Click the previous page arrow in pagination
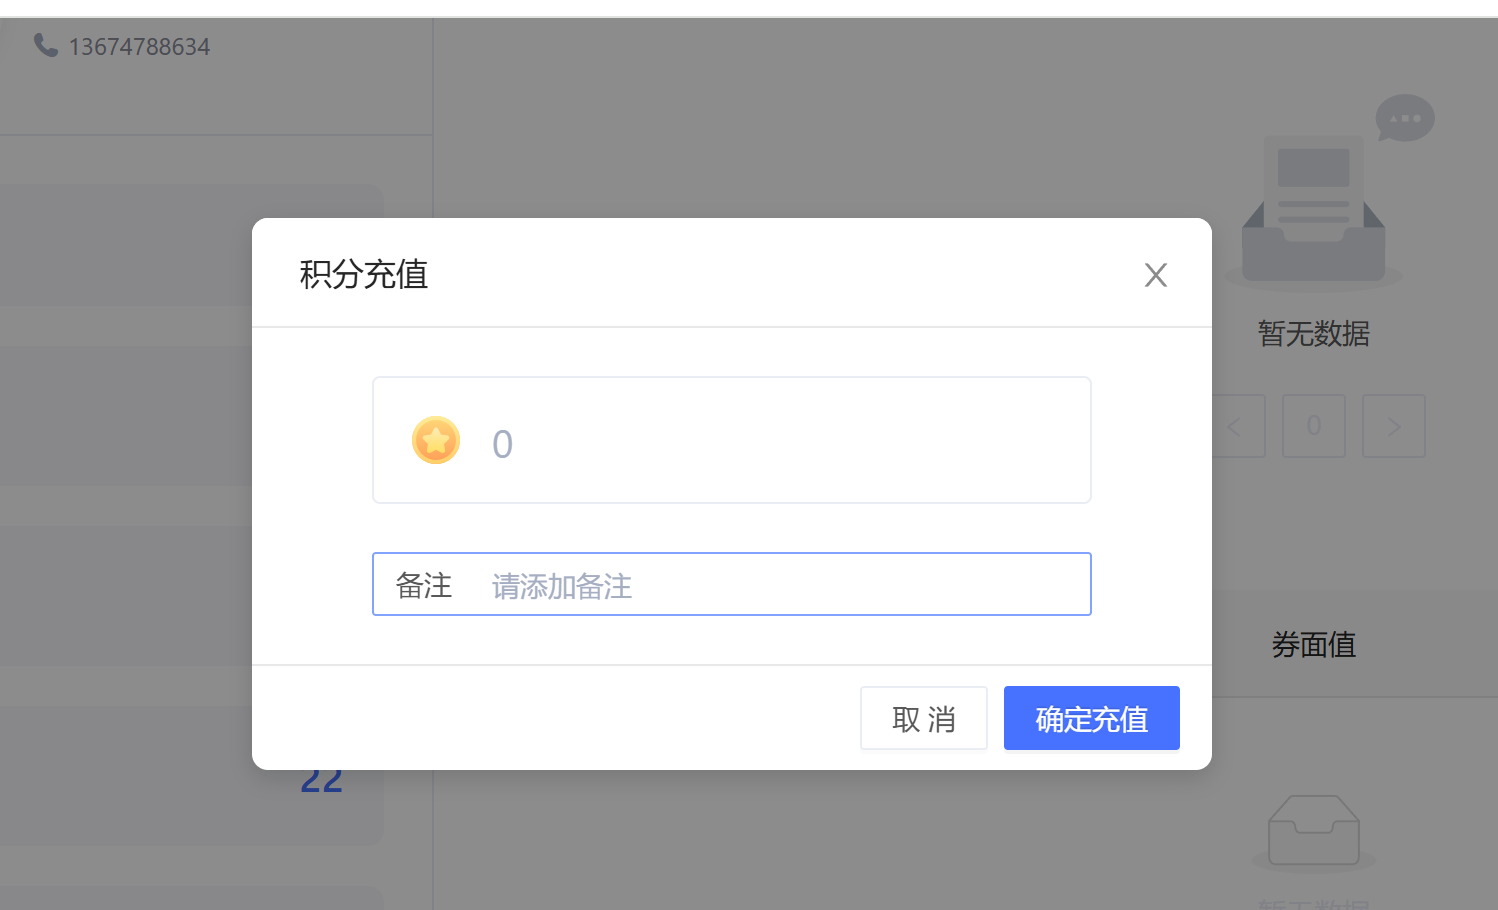The height and width of the screenshot is (910, 1498). 1235,427
